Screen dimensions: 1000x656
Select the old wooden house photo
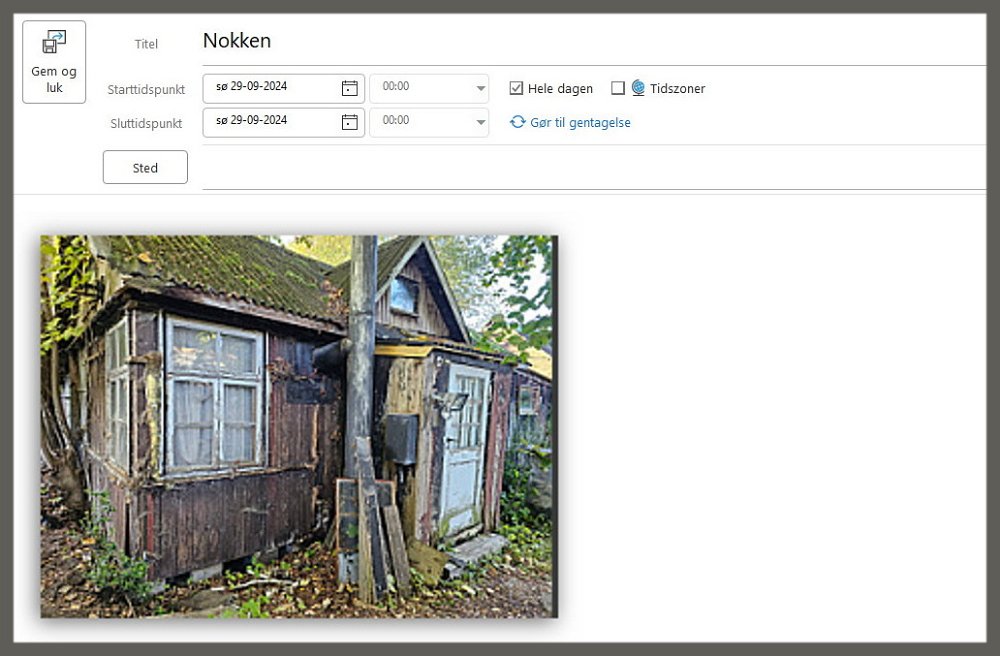[298, 426]
